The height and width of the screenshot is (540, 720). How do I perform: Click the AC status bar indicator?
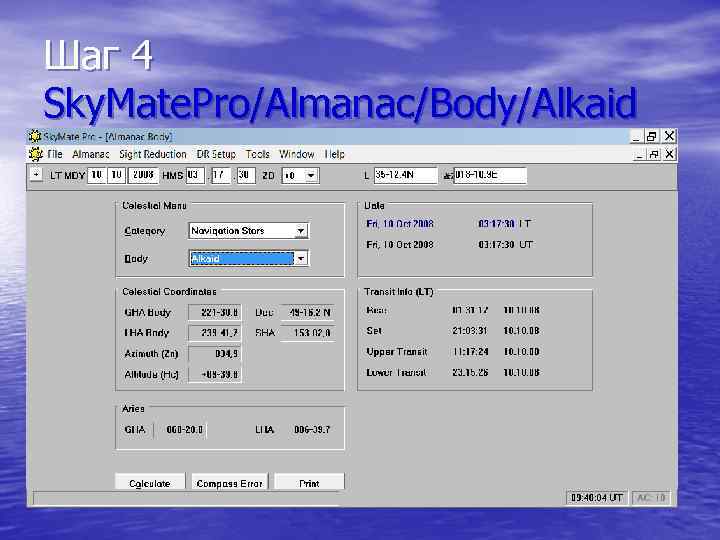[x=652, y=498]
